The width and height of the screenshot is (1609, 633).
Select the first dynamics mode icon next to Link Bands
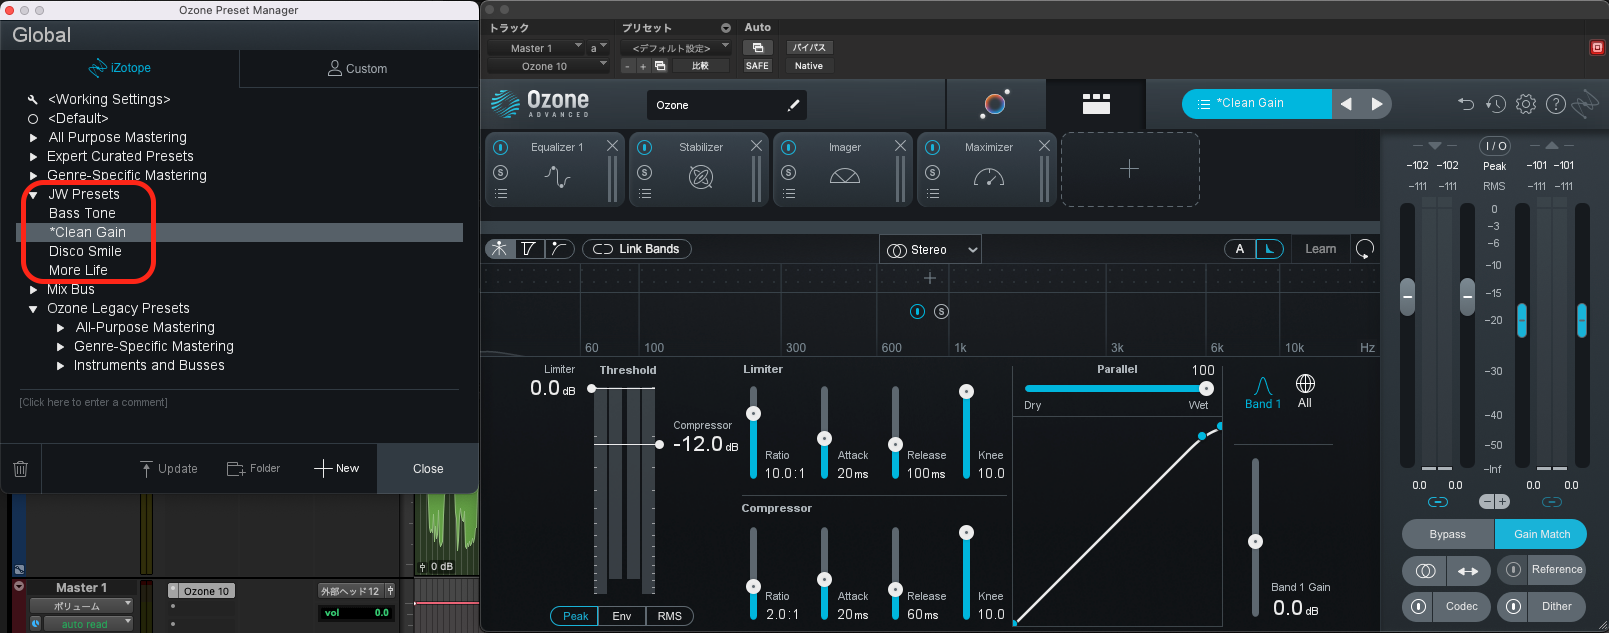[499, 249]
